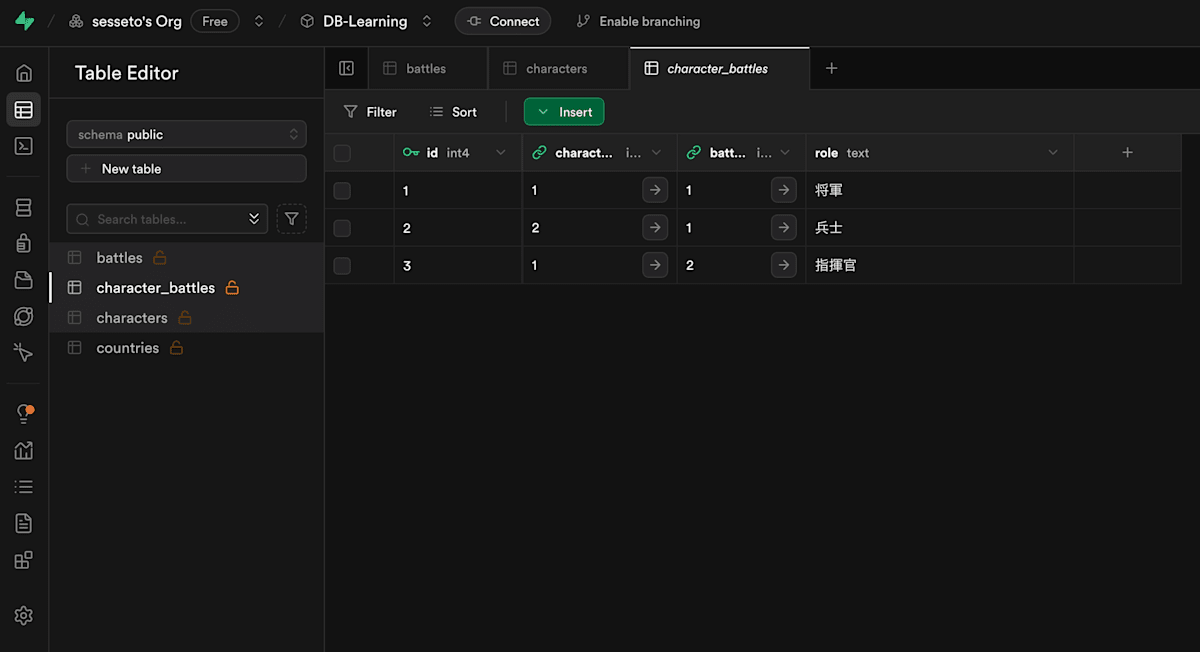
Task: Follow the character foreign key arrow in row 1
Action: pos(655,190)
